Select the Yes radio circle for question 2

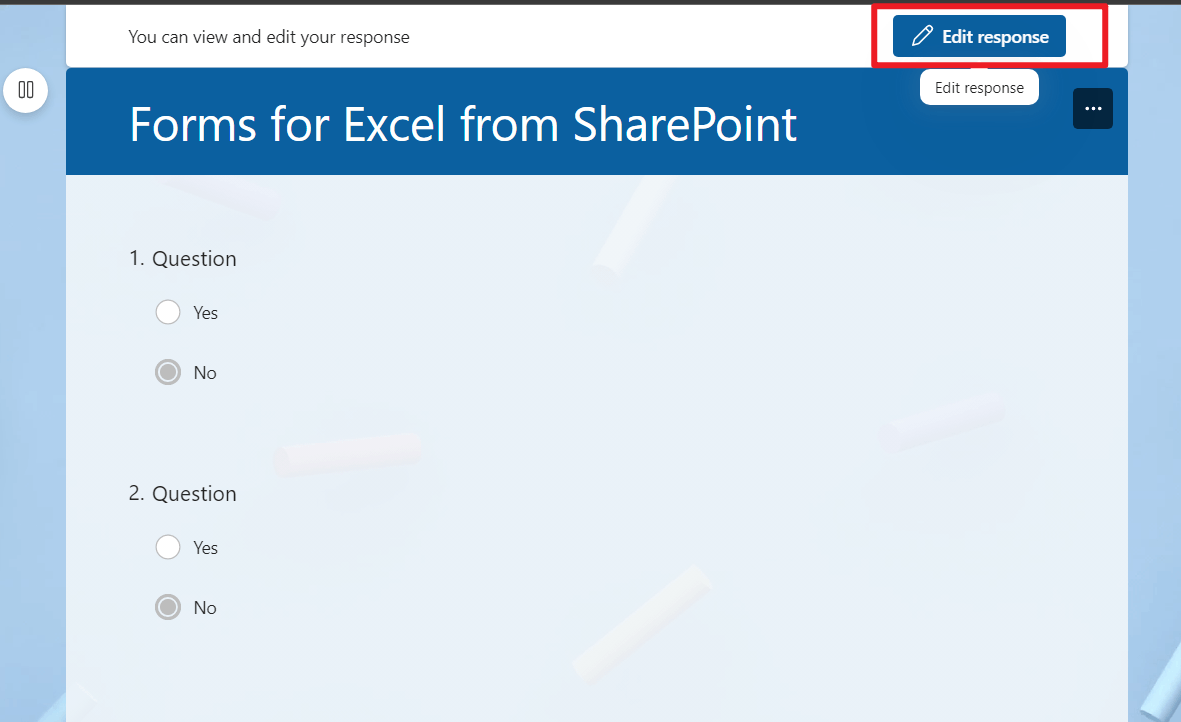coord(168,547)
